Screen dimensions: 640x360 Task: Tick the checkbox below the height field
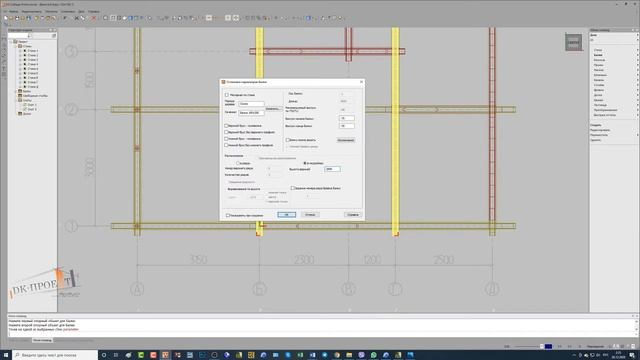pos(293,188)
